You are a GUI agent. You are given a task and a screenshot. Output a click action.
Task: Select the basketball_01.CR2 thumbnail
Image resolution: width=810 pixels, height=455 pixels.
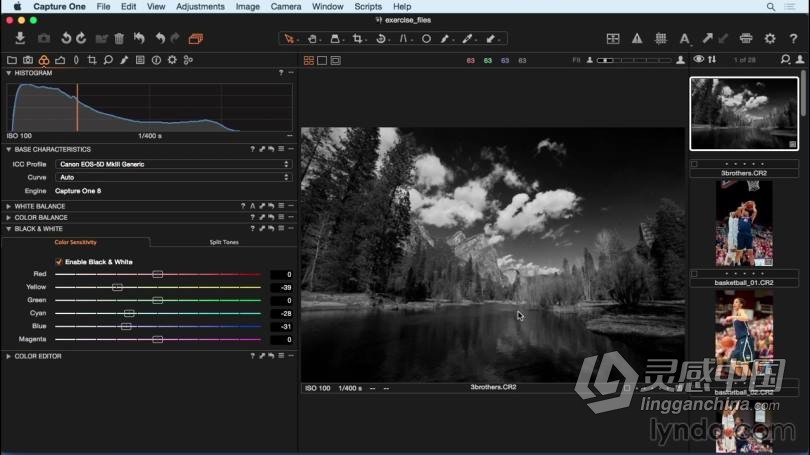pos(744,223)
